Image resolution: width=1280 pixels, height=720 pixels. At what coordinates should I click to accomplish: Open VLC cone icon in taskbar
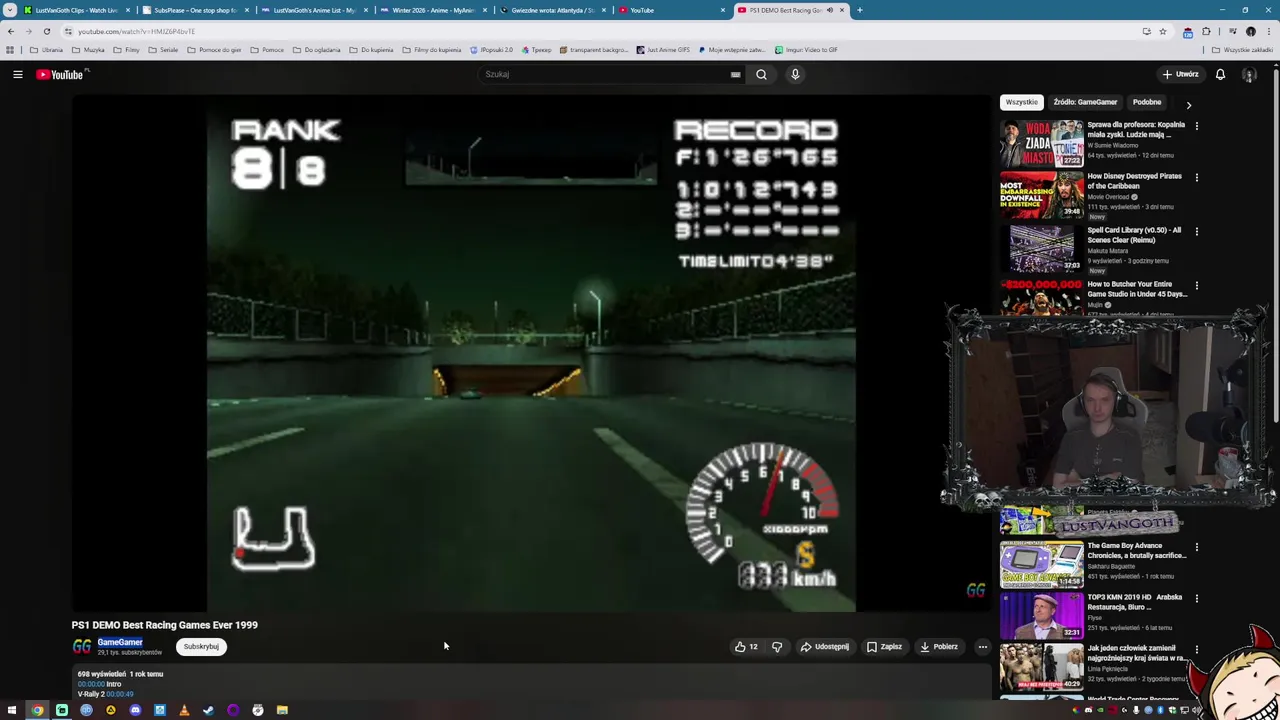(184, 710)
